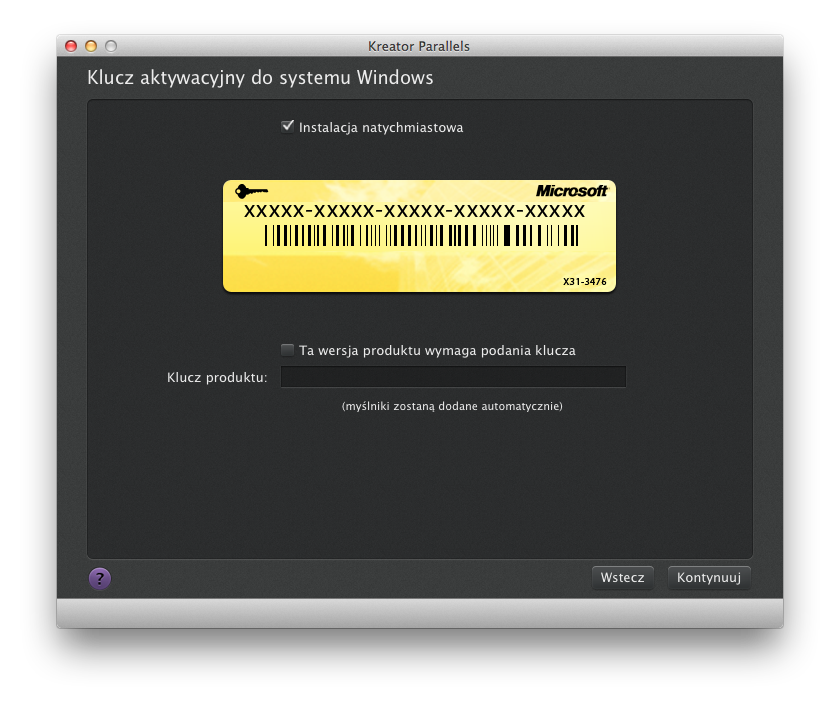Click the barcode on the yellow sticker
The height and width of the screenshot is (707, 840).
(421, 235)
